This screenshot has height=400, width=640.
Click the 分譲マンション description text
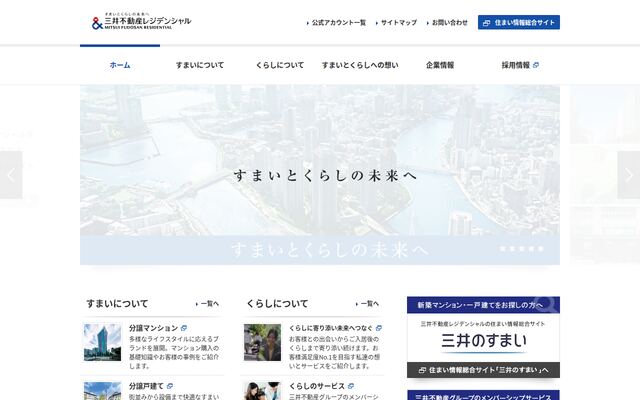pos(174,353)
